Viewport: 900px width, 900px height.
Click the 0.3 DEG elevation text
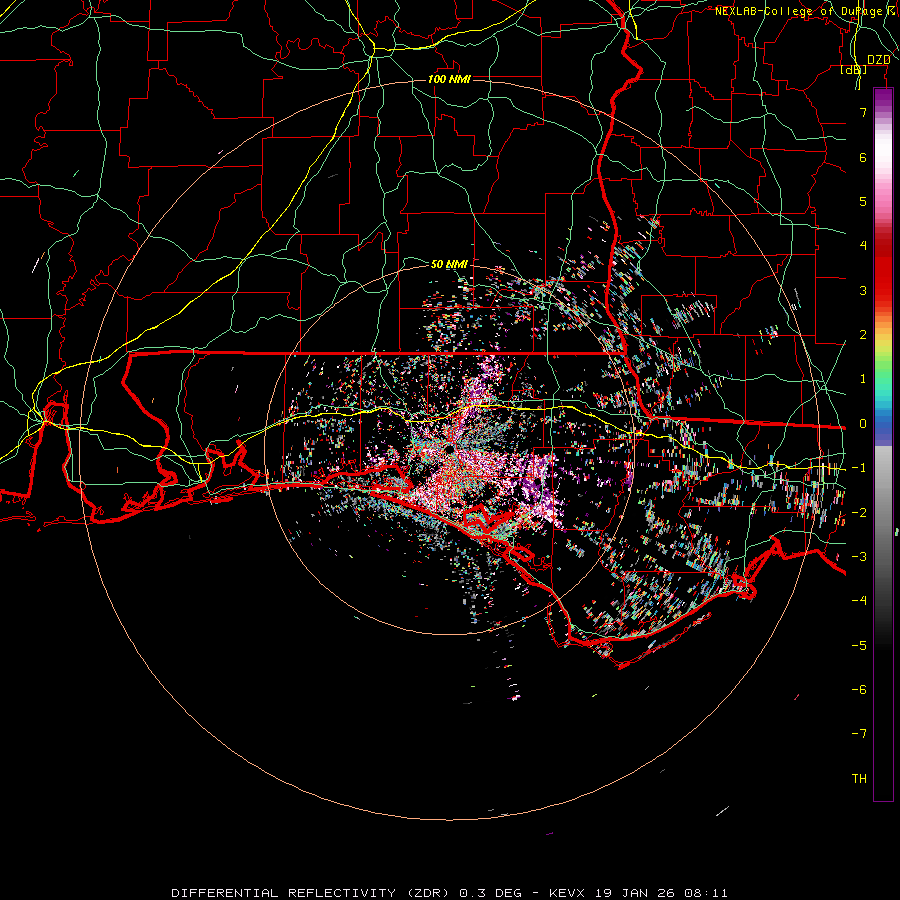point(490,893)
